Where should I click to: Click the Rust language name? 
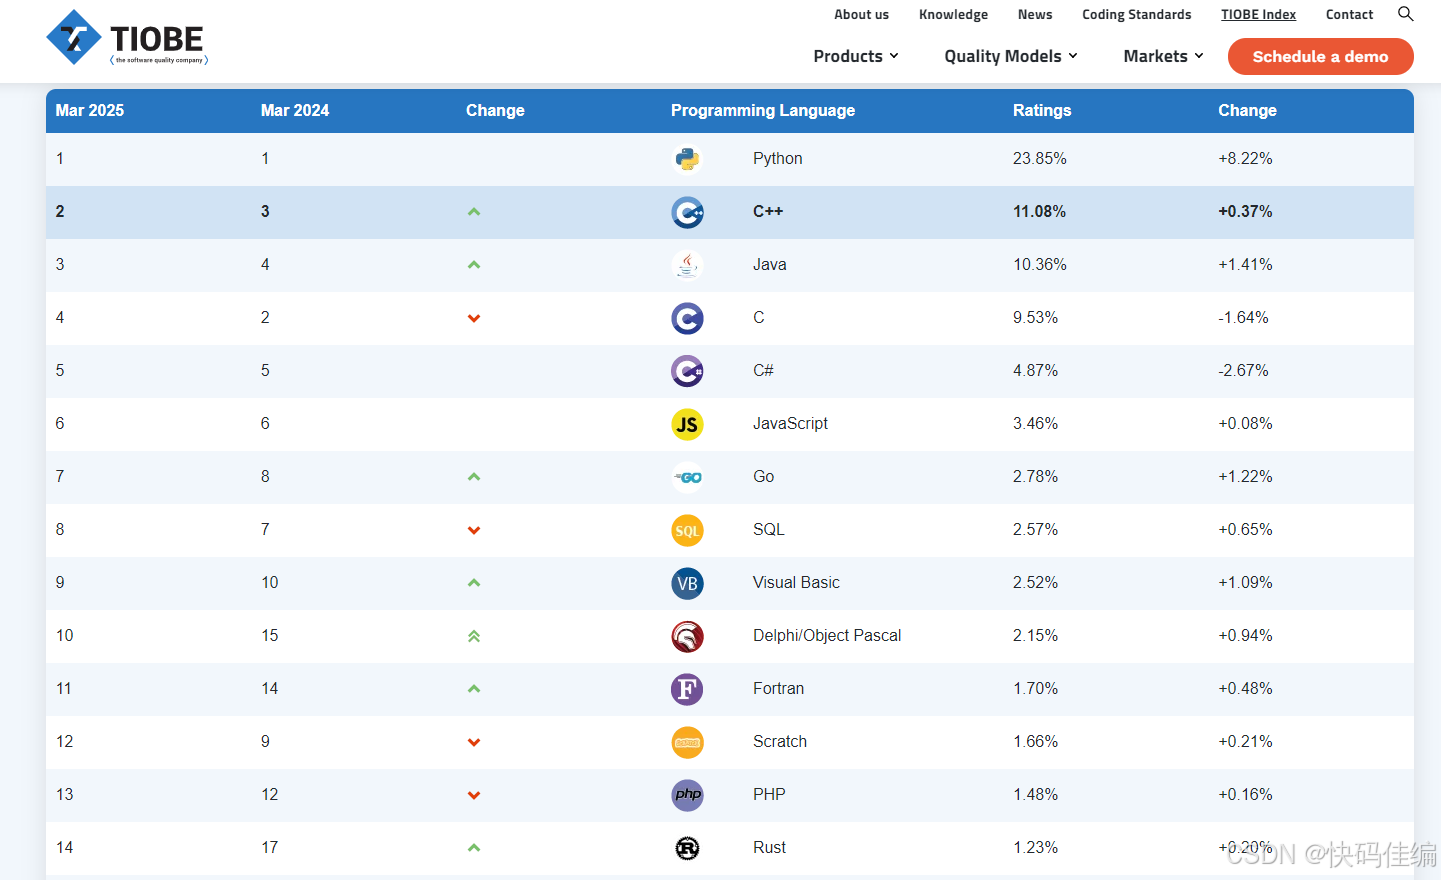(x=769, y=847)
